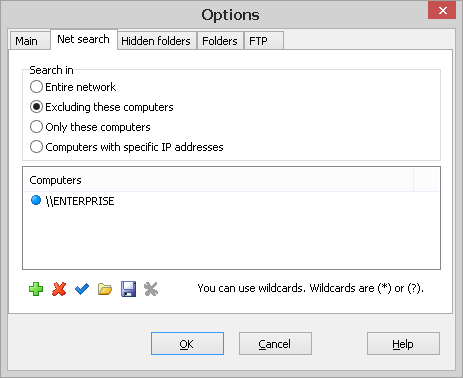This screenshot has width=463, height=378.
Task: Save computer list with floppy disk icon
Action: pos(128,289)
